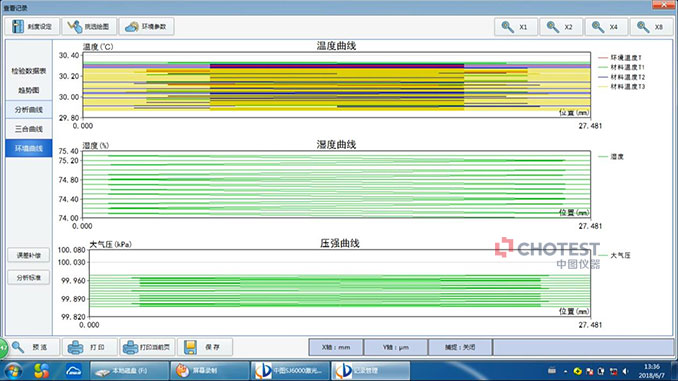Click the X轴 mm unit field
This screenshot has width=678, height=381.
coord(336,347)
